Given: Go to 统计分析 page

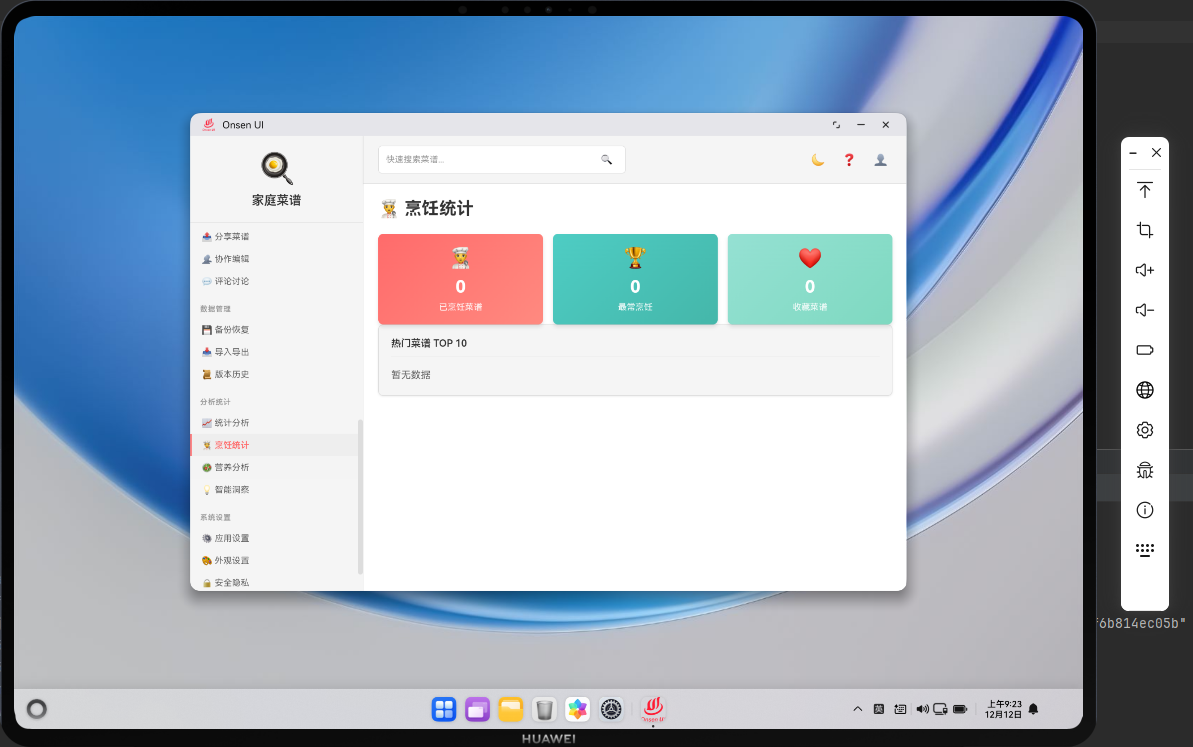Looking at the screenshot, I should [x=274, y=423].
